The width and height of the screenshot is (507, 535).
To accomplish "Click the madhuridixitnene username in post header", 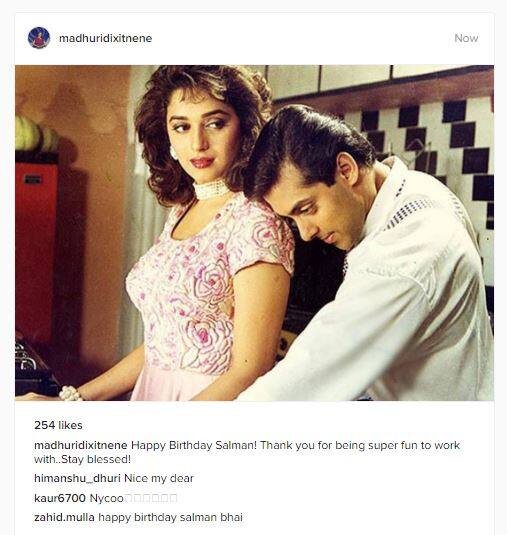I will [105, 38].
